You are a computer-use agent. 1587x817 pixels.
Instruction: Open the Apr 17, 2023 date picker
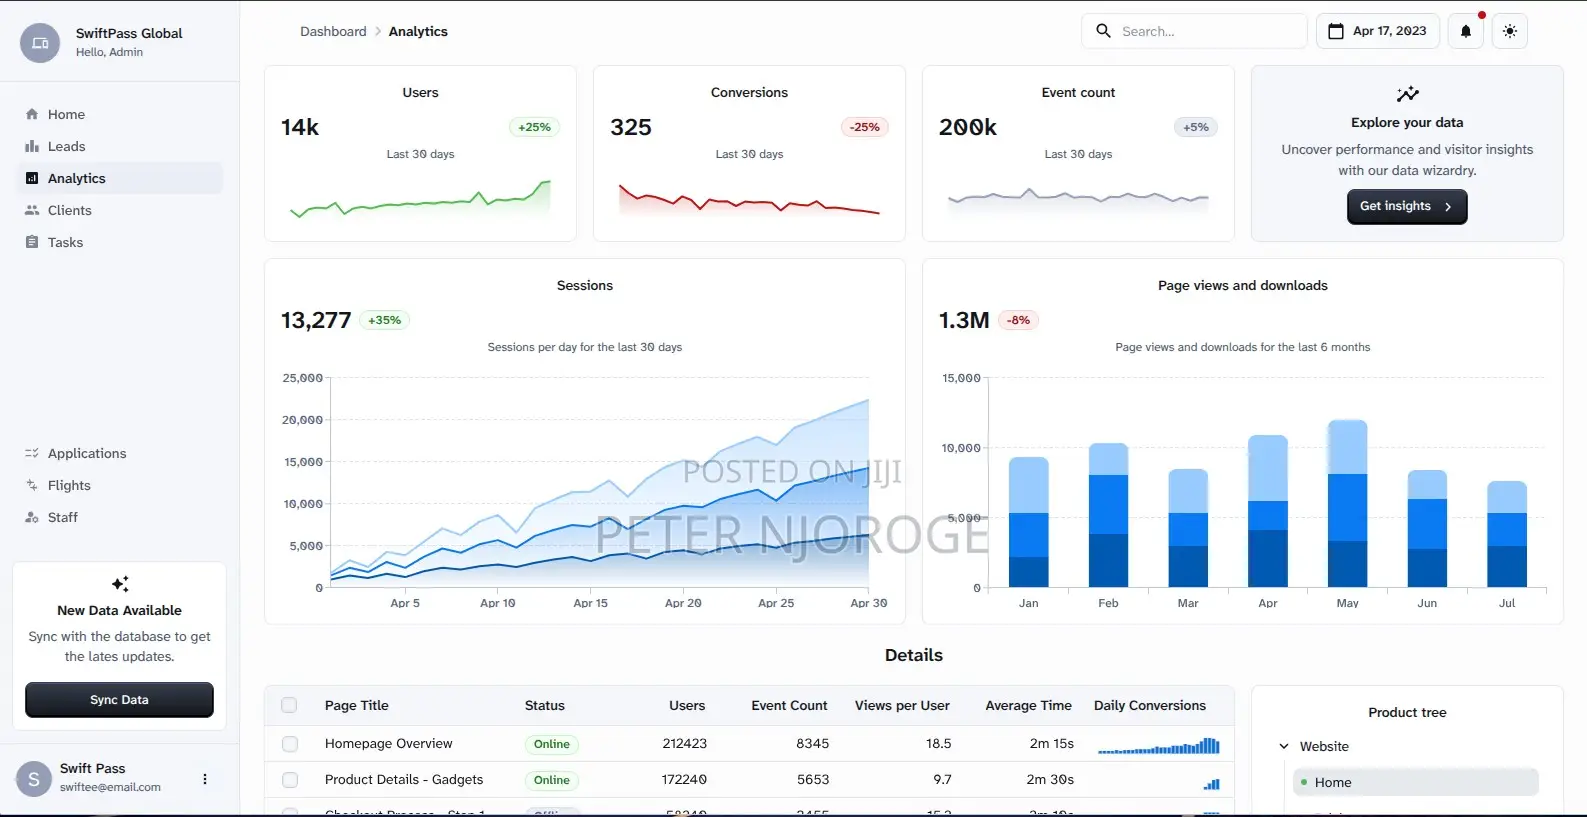pyautogui.click(x=1378, y=31)
